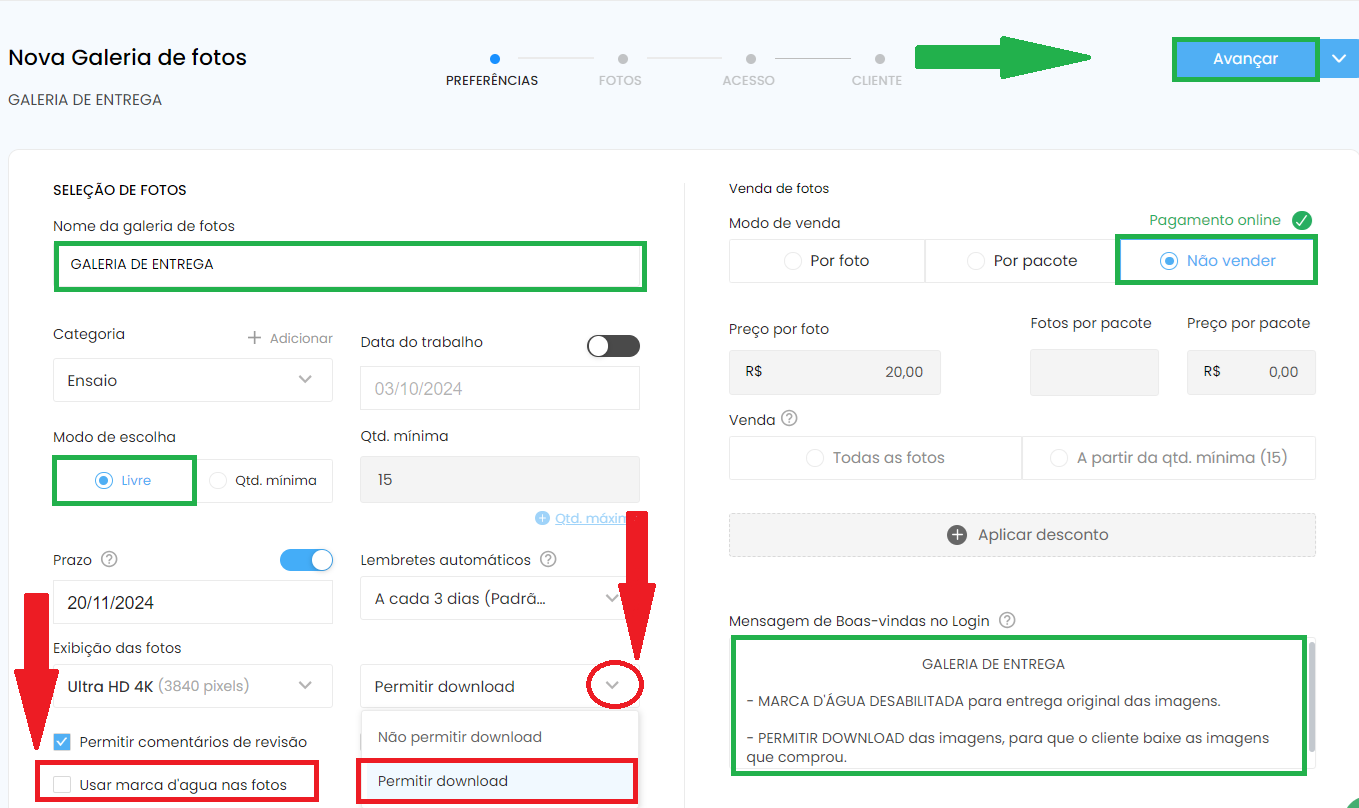This screenshot has width=1359, height=808.
Task: Toggle the Data do trabalho switch
Action: (x=613, y=346)
